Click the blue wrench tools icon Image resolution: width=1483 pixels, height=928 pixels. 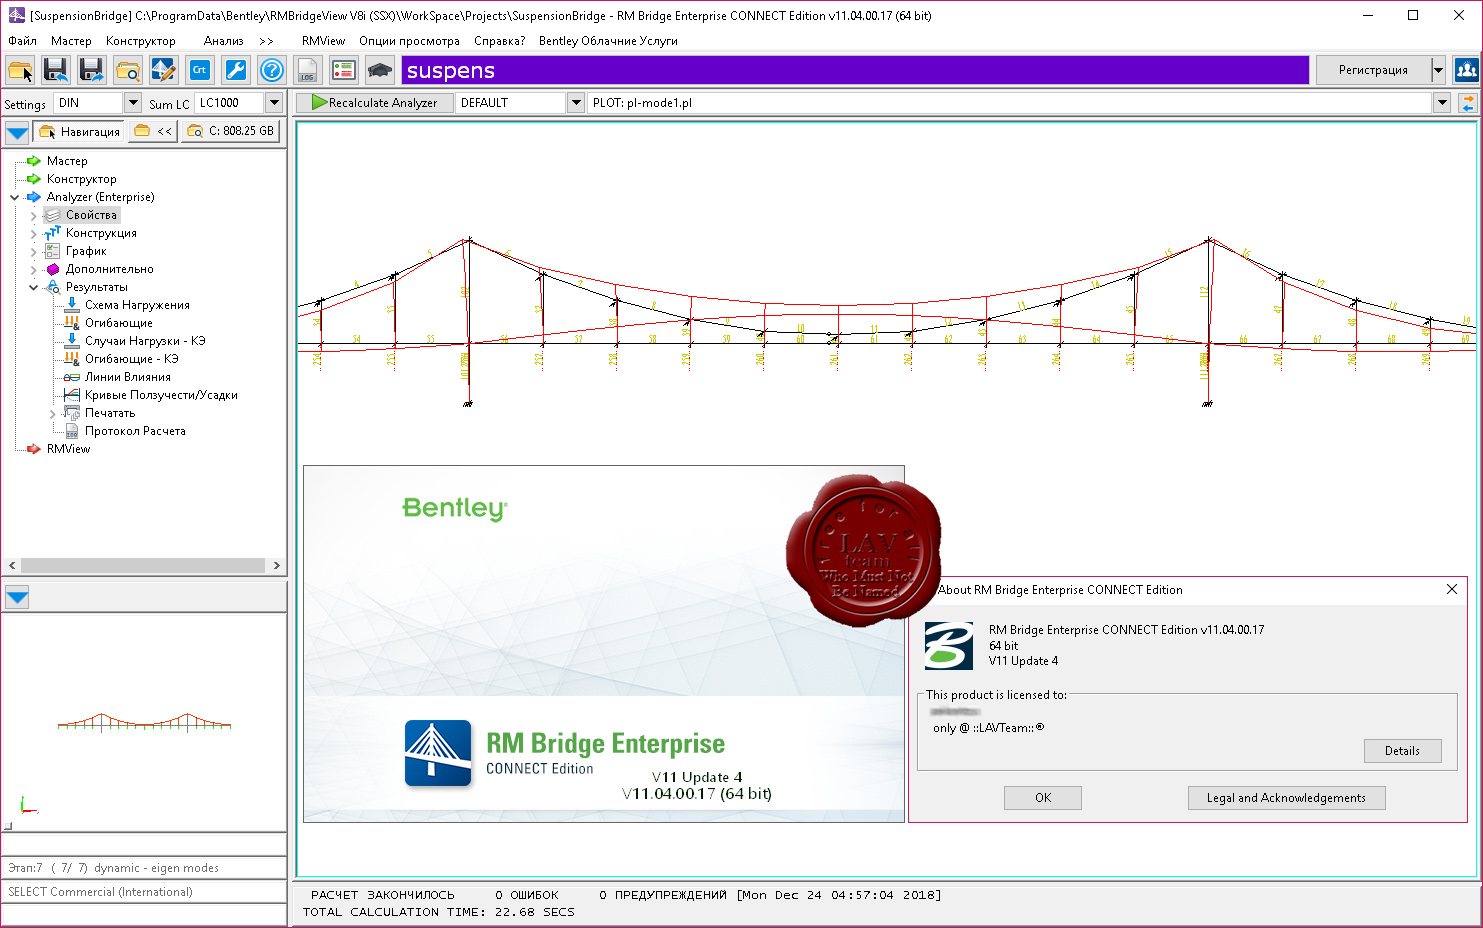[x=235, y=70]
